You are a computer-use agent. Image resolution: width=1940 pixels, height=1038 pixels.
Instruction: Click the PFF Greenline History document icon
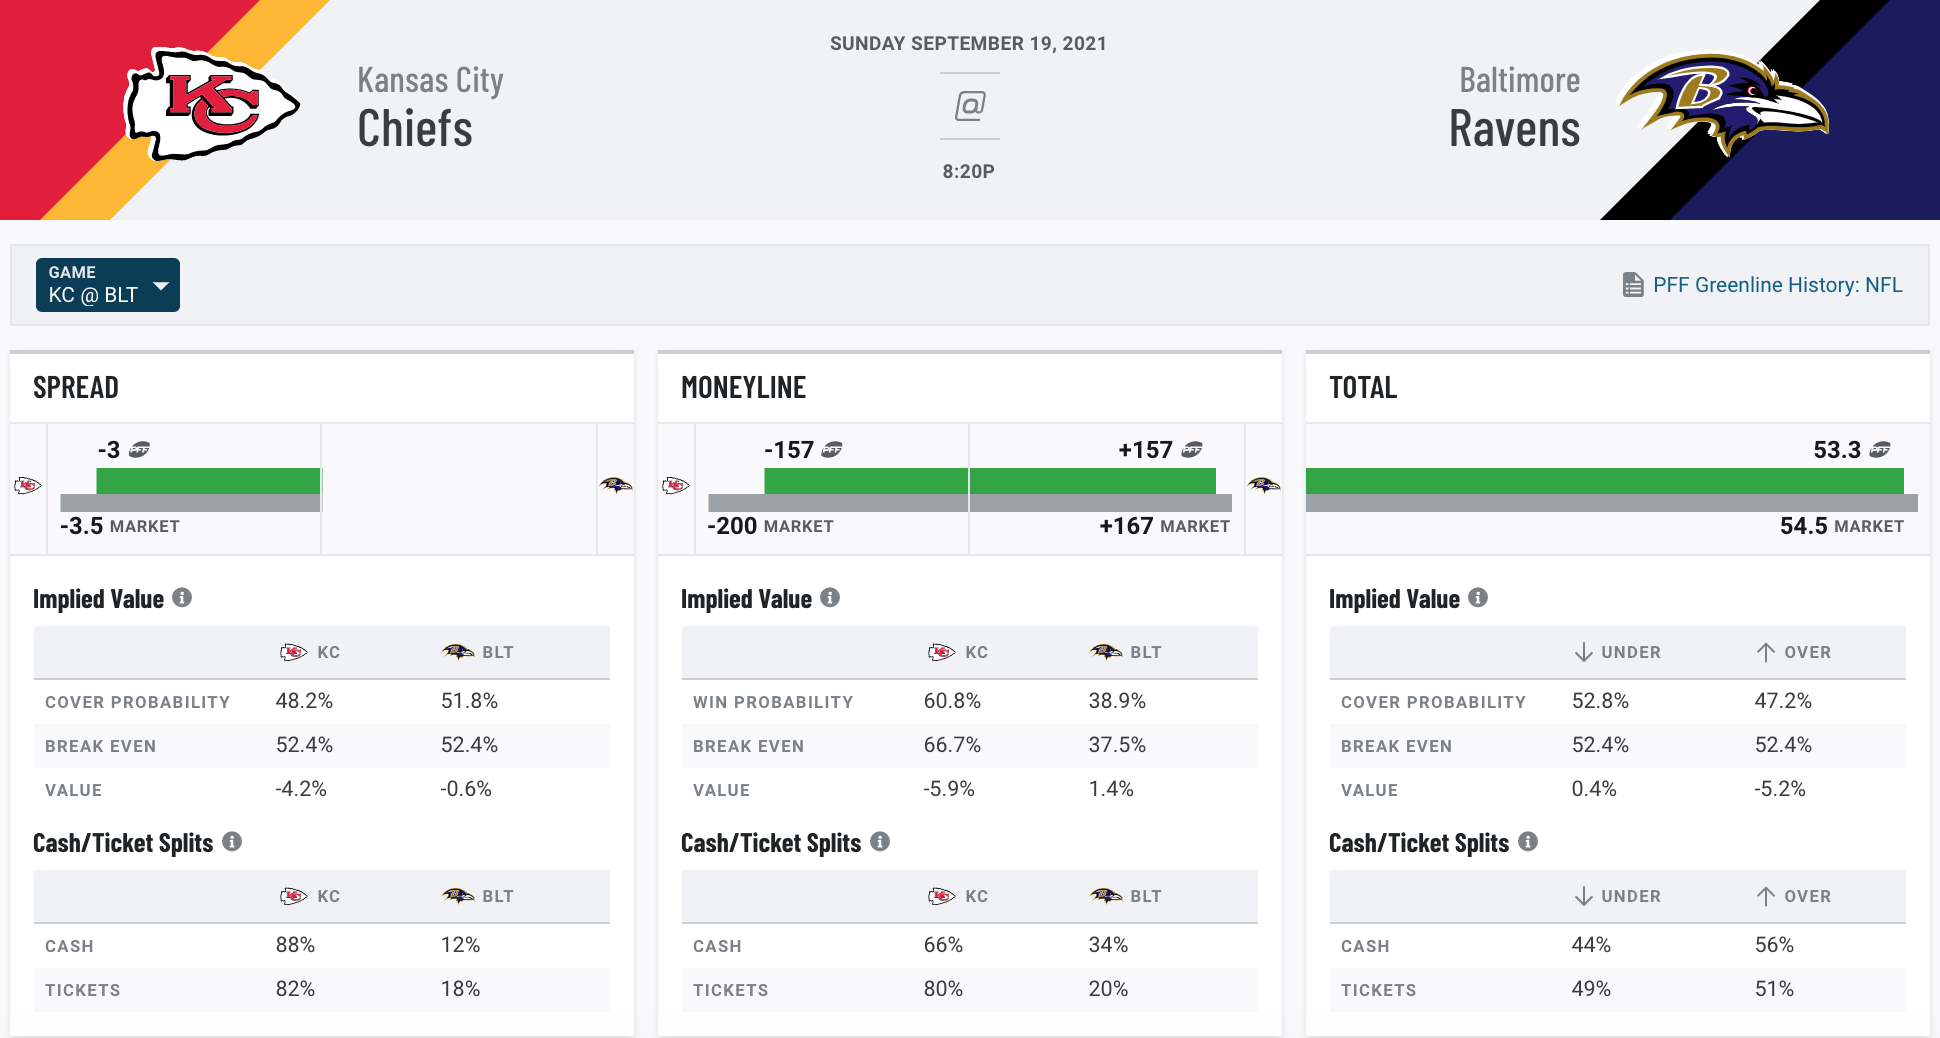[1632, 285]
